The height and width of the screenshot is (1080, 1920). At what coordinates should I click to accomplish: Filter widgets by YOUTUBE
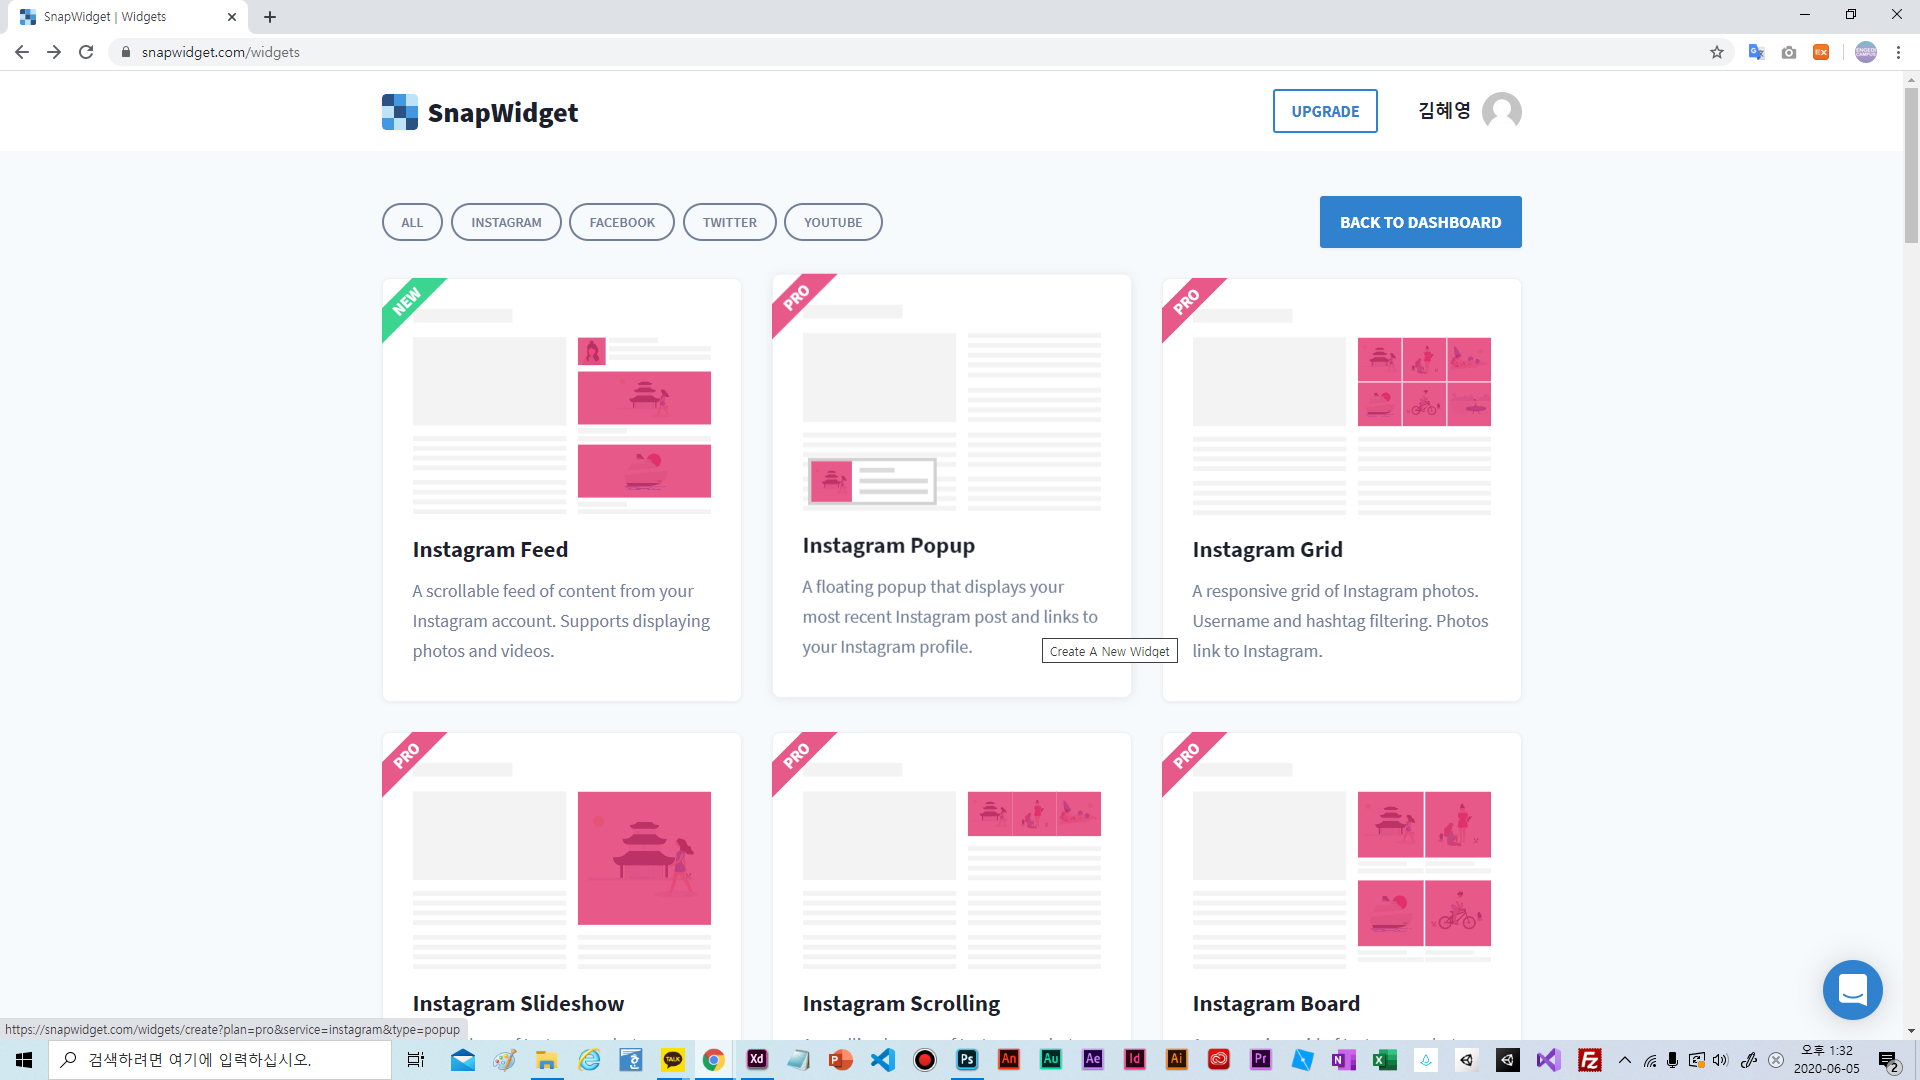pyautogui.click(x=833, y=222)
